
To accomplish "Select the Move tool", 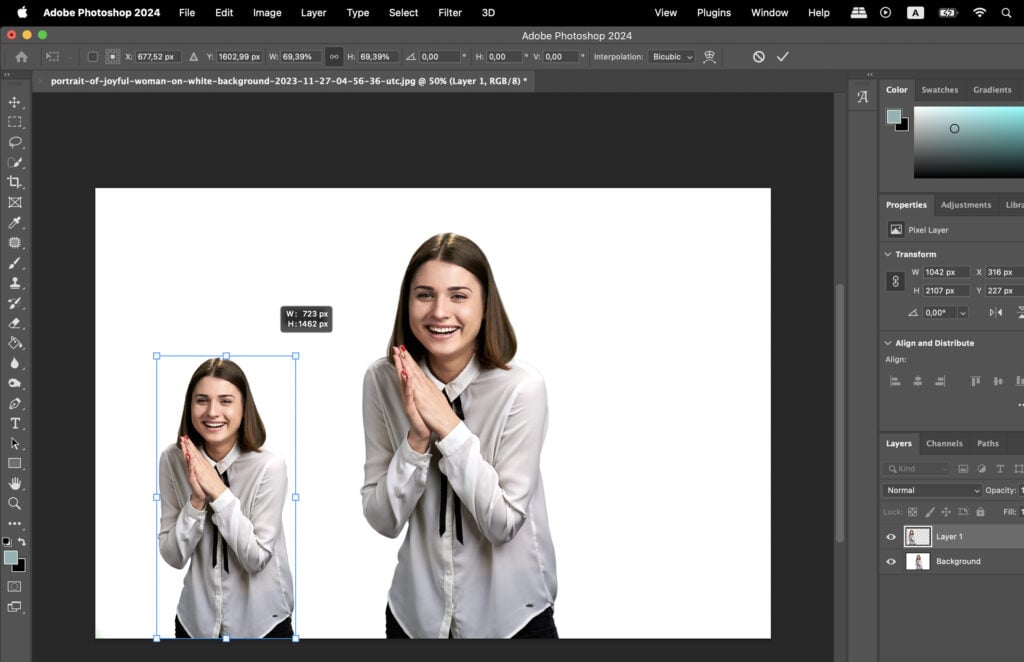I will tap(14, 102).
